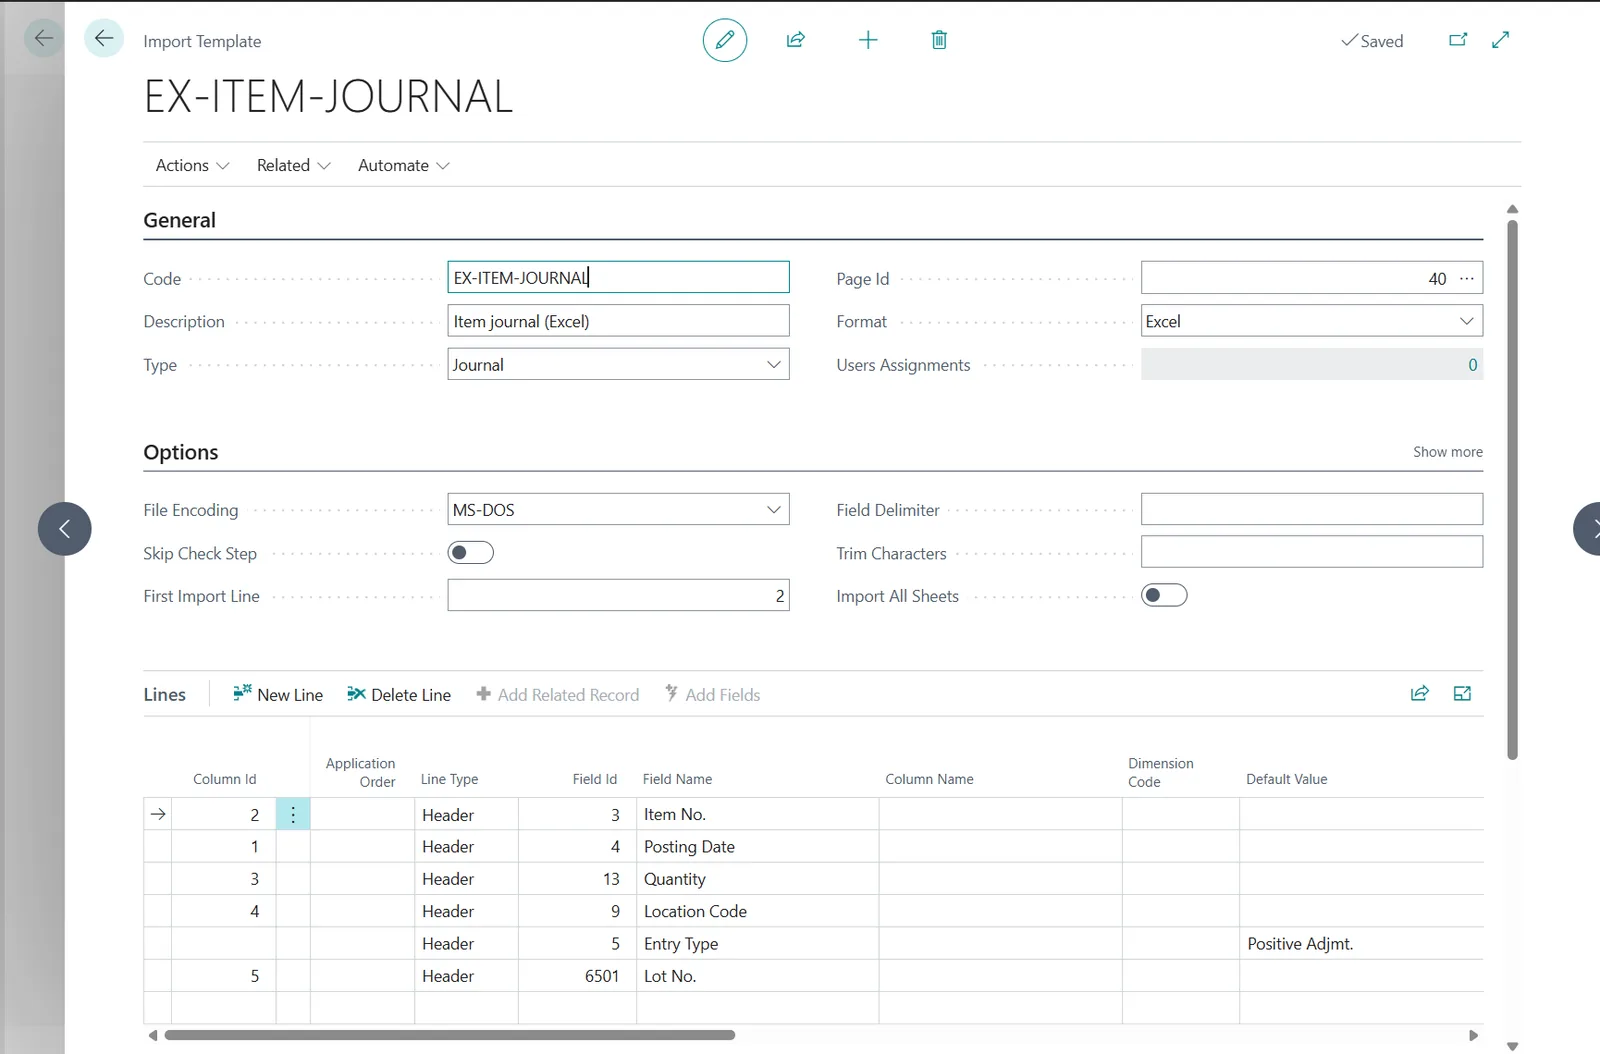Click the Description input field

[x=618, y=321]
